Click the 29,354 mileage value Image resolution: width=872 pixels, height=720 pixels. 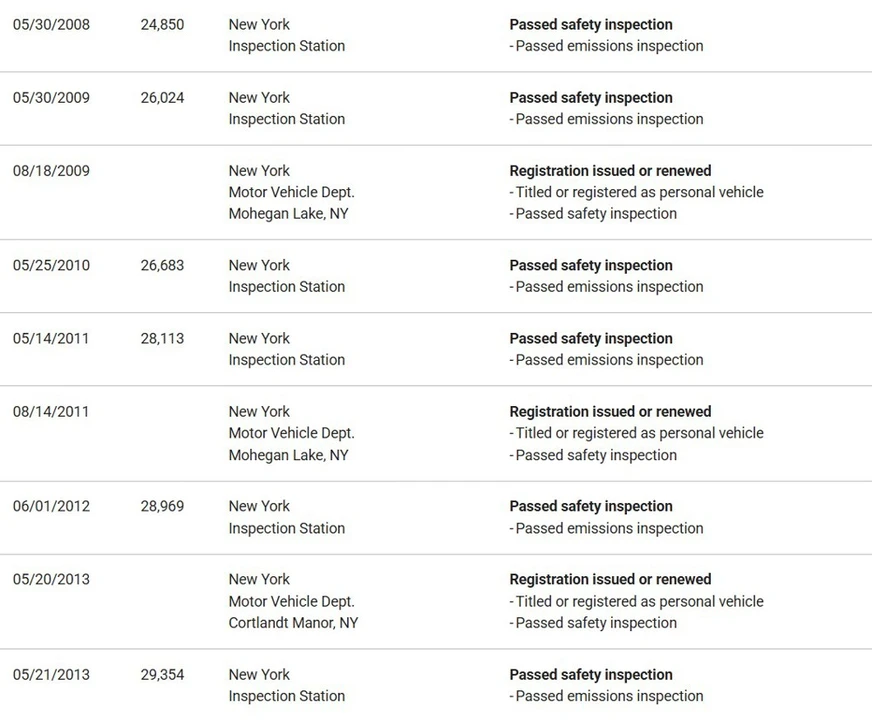point(162,675)
